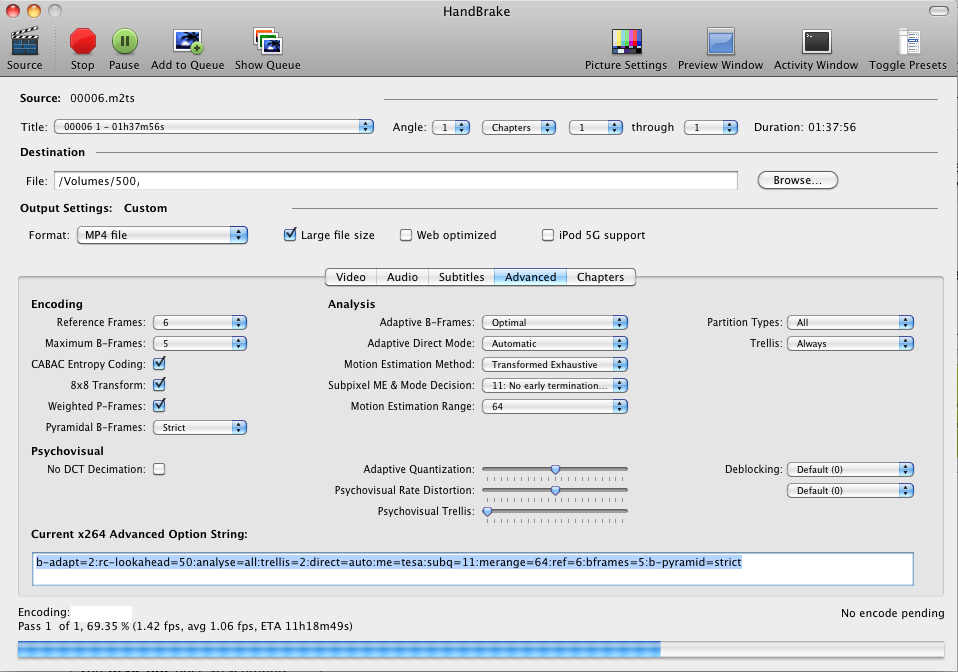
Task: Open Adaptive Direct Mode dropdown
Action: (x=555, y=343)
